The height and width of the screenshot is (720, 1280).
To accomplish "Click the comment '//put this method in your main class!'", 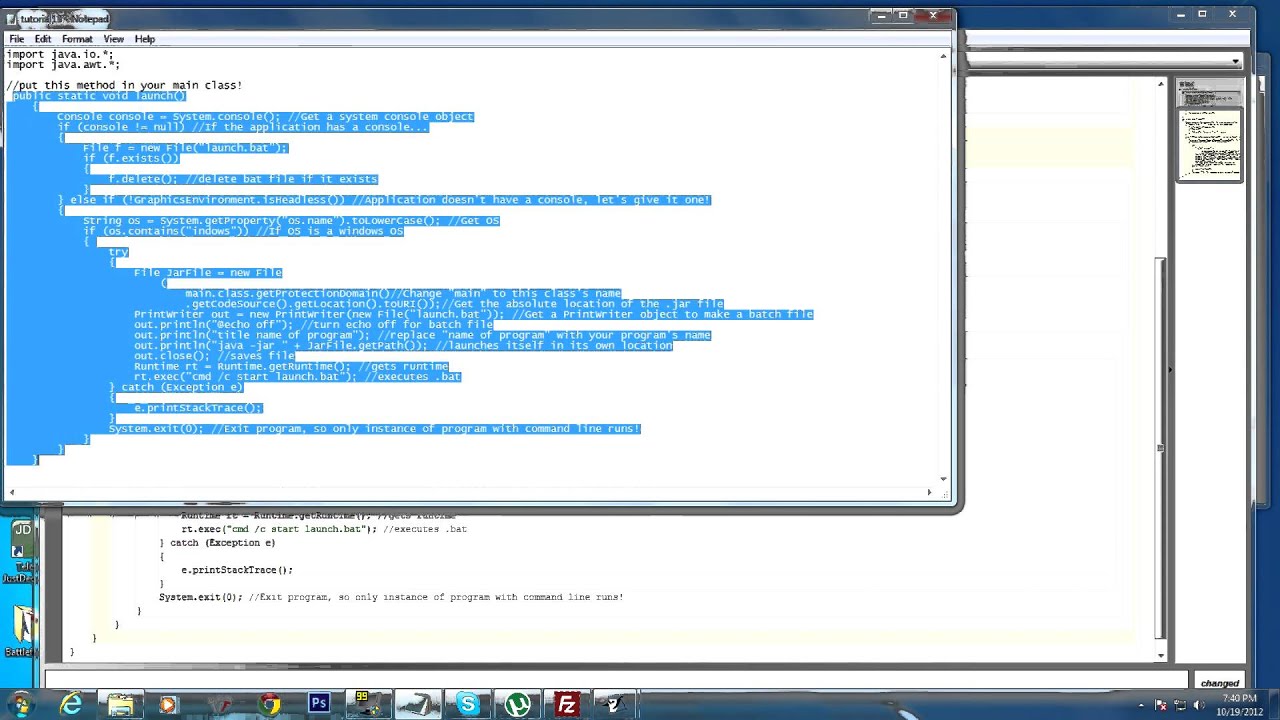I will tap(124, 86).
